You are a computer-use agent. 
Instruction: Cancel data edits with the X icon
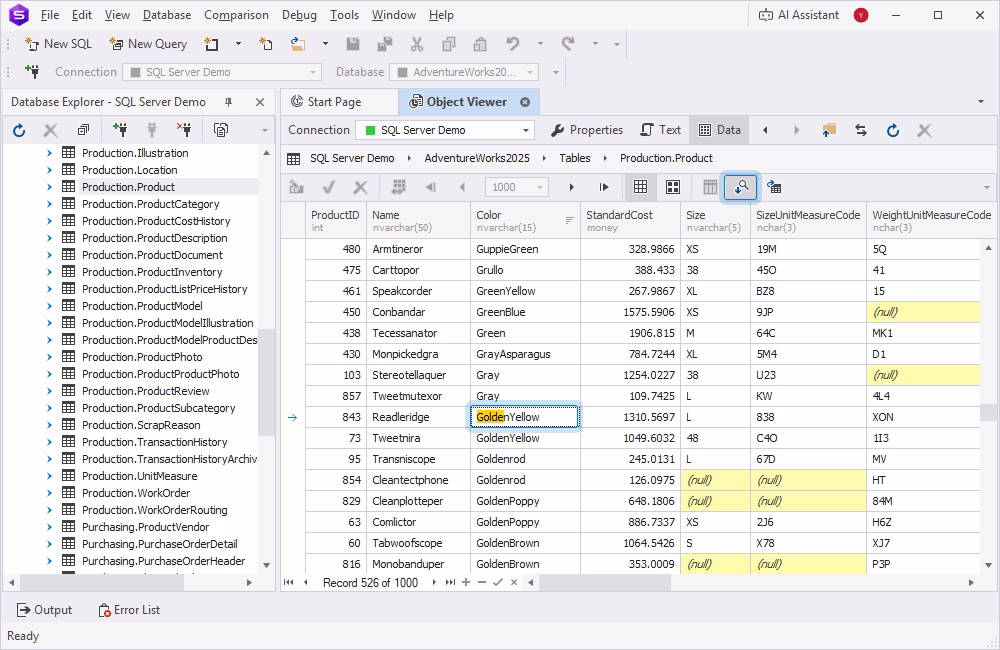click(x=360, y=187)
